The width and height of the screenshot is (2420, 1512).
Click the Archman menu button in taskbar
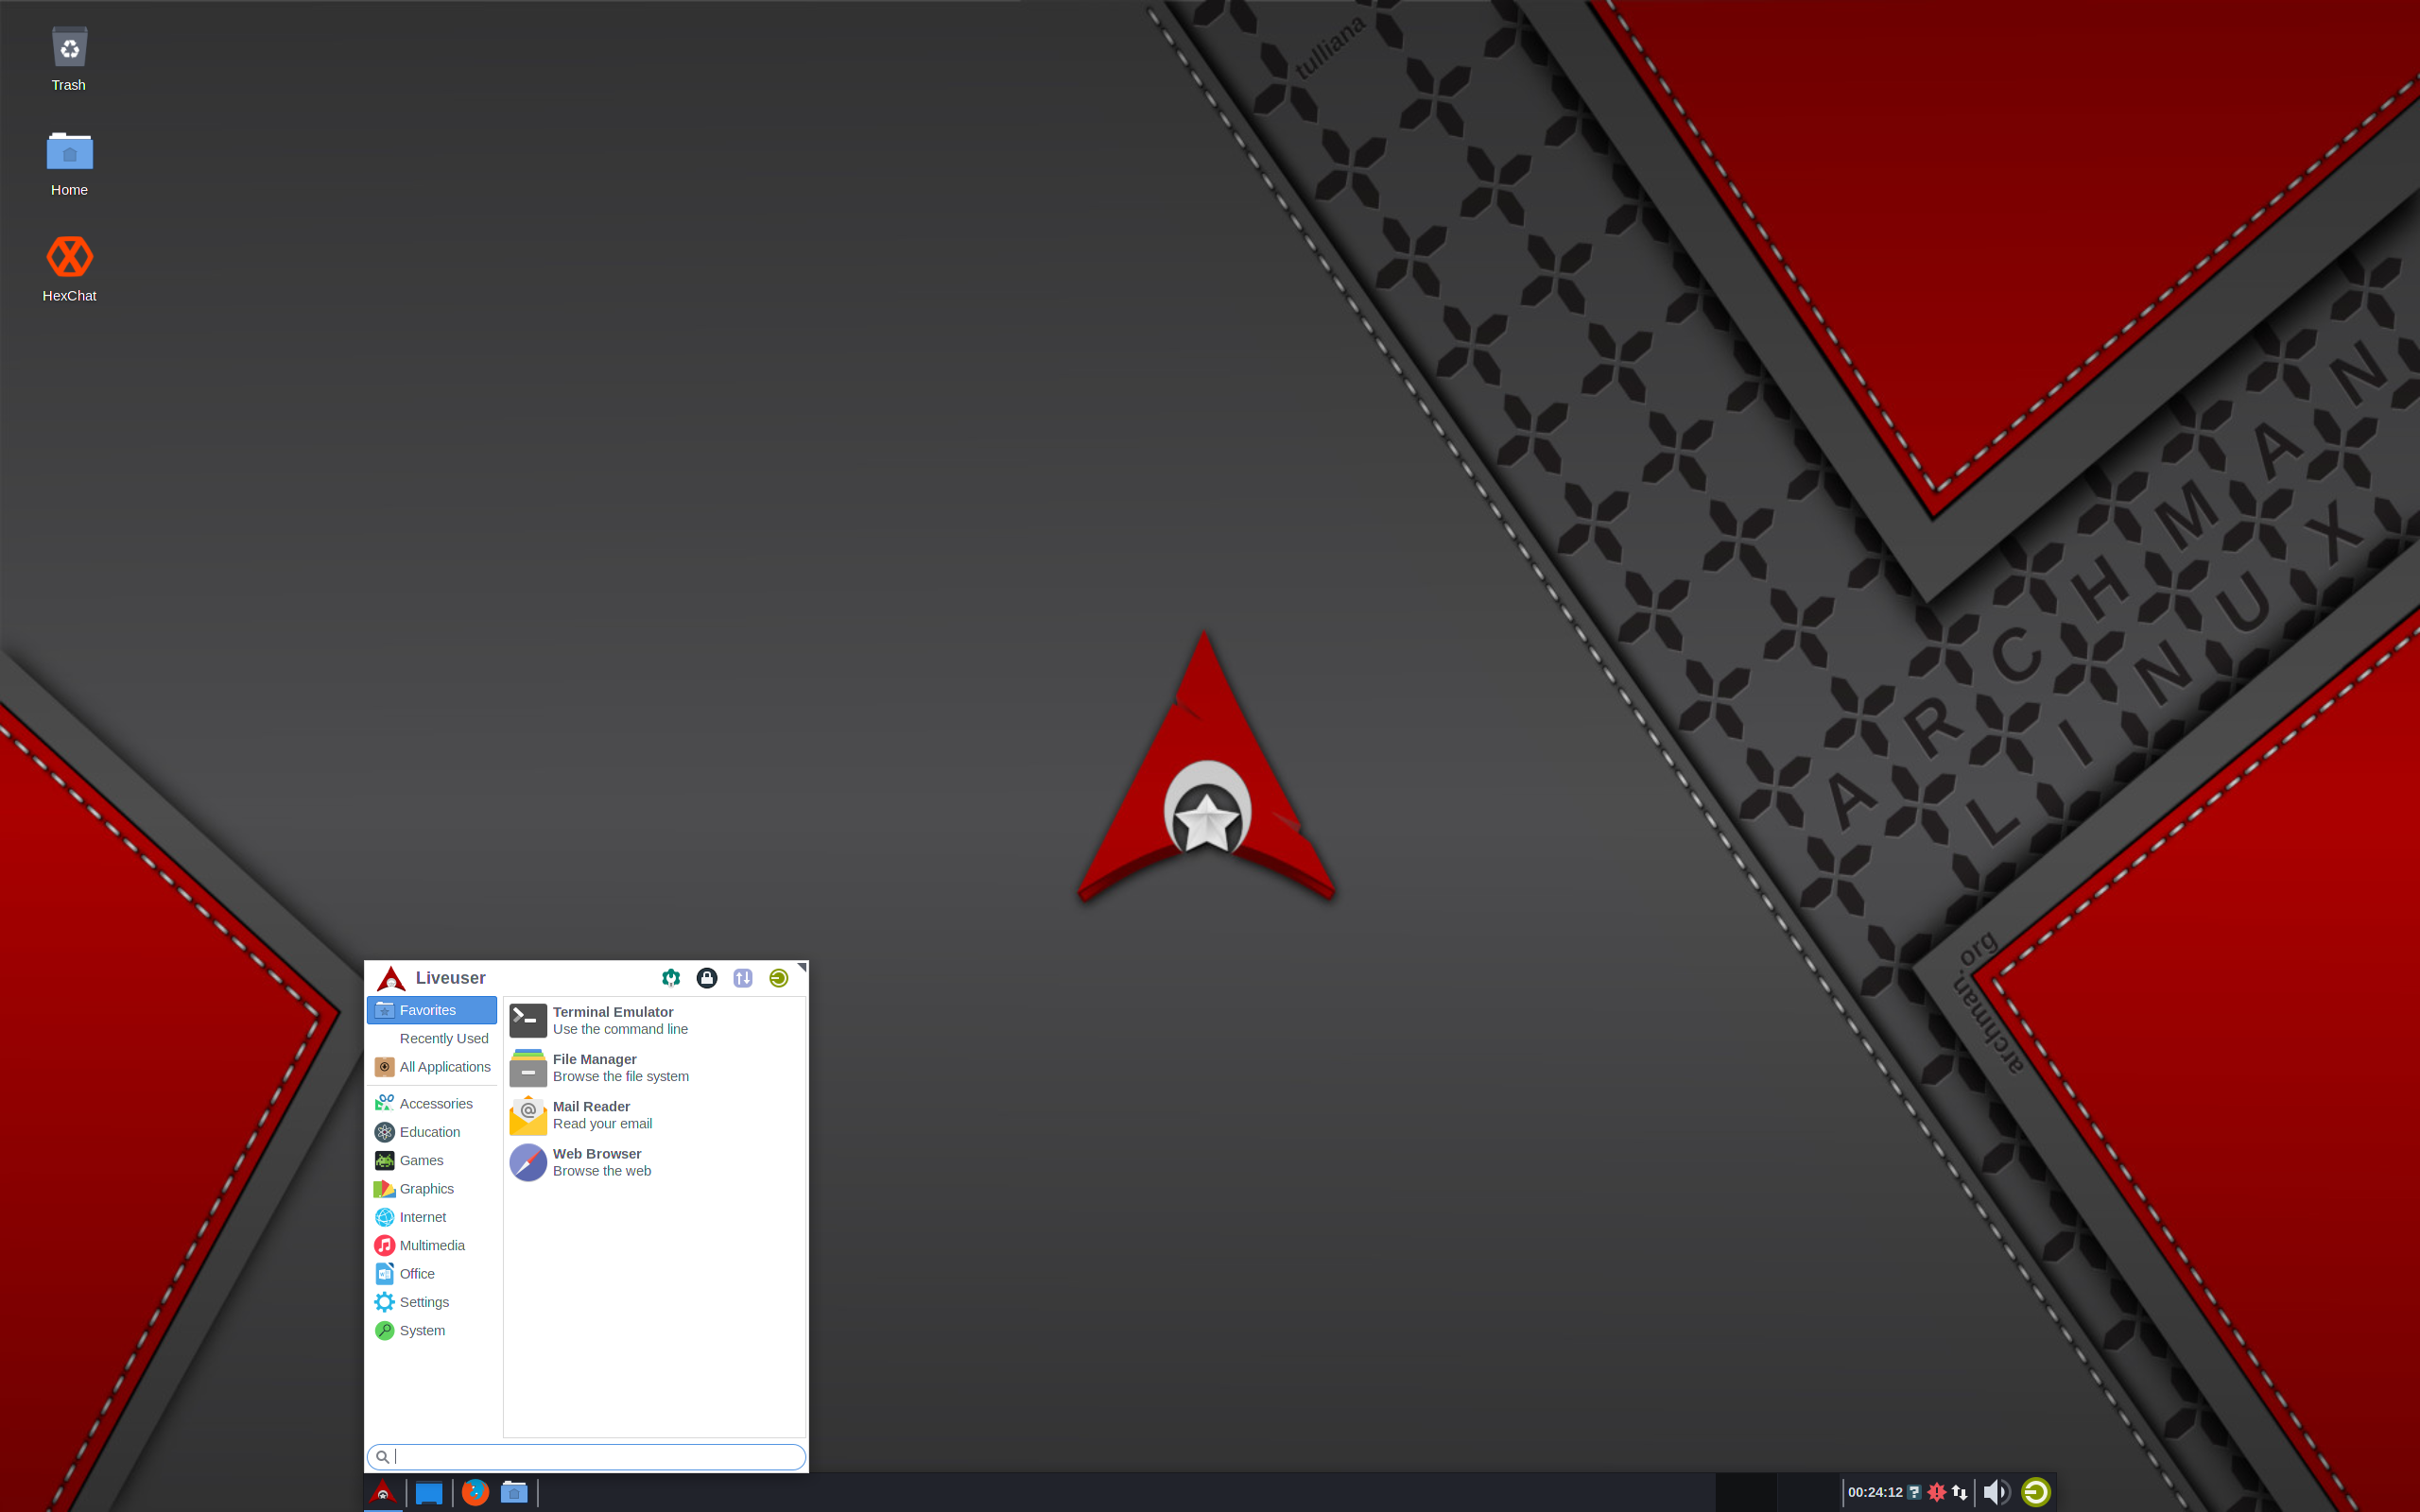pos(383,1492)
